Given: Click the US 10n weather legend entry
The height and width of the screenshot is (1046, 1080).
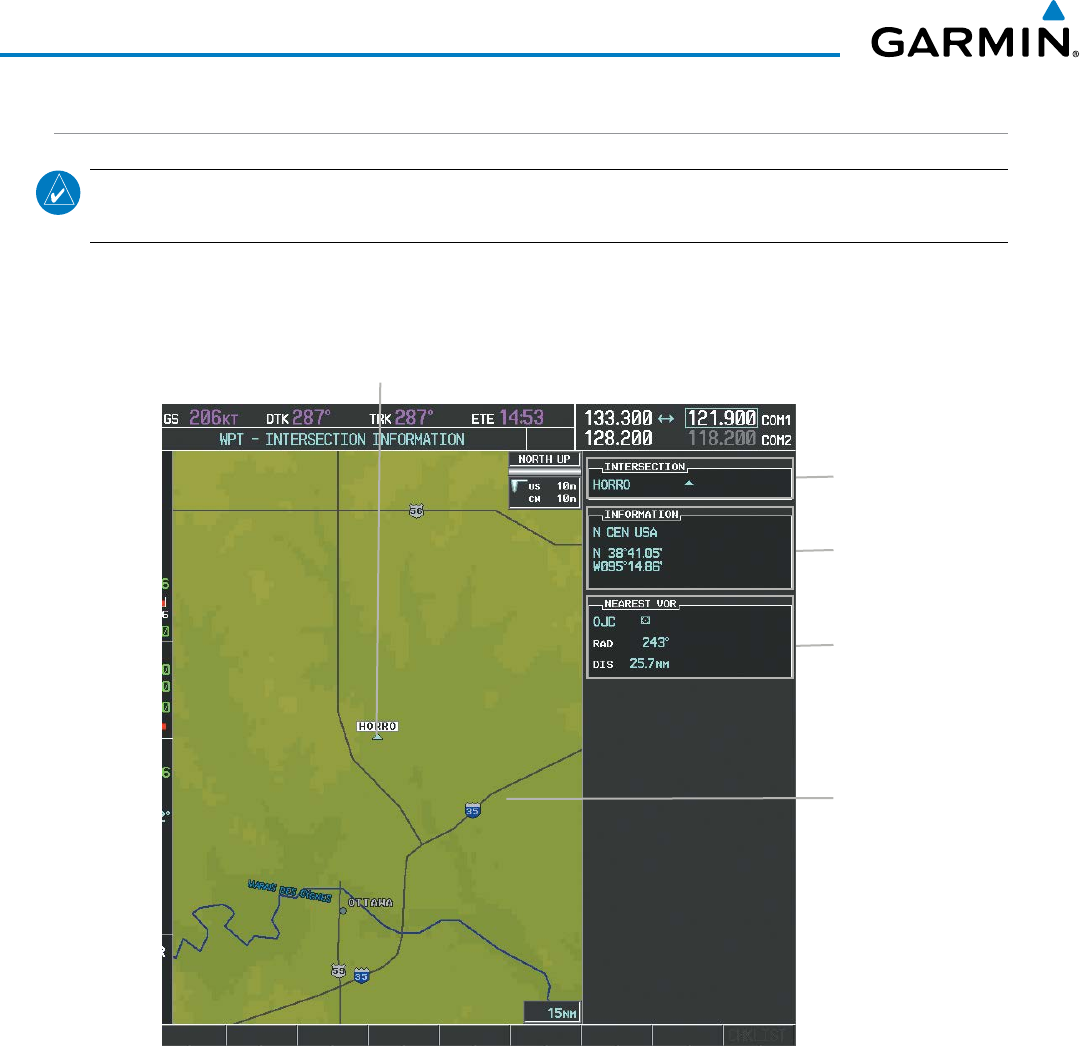Looking at the screenshot, I should point(552,486).
